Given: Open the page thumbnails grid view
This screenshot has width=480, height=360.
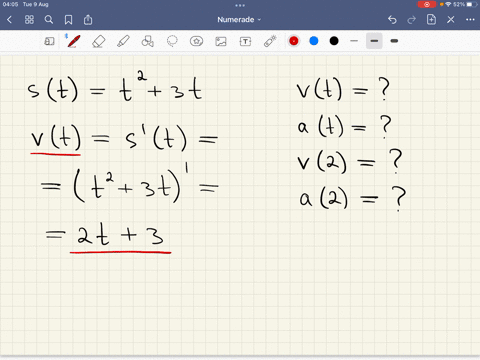Looking at the screenshot, I should coord(29,20).
